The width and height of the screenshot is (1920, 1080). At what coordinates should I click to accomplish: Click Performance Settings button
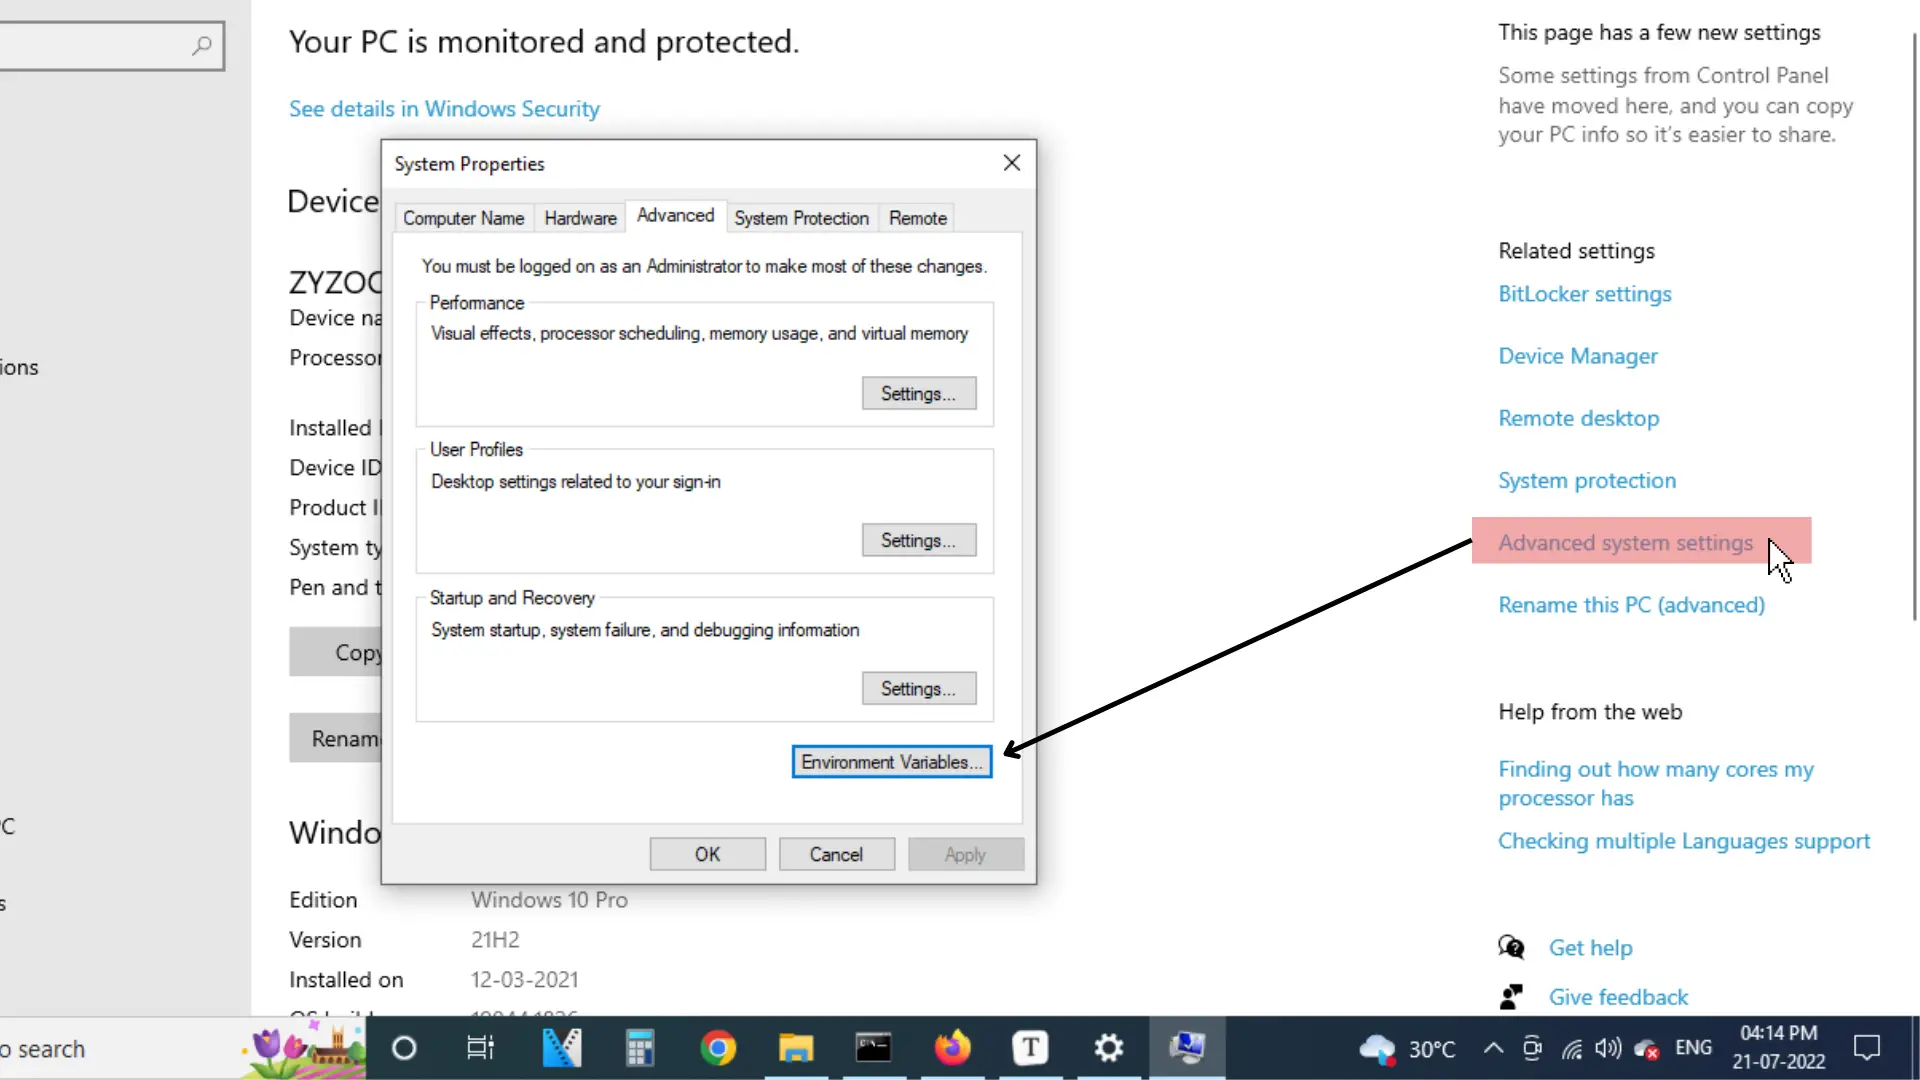(x=919, y=393)
